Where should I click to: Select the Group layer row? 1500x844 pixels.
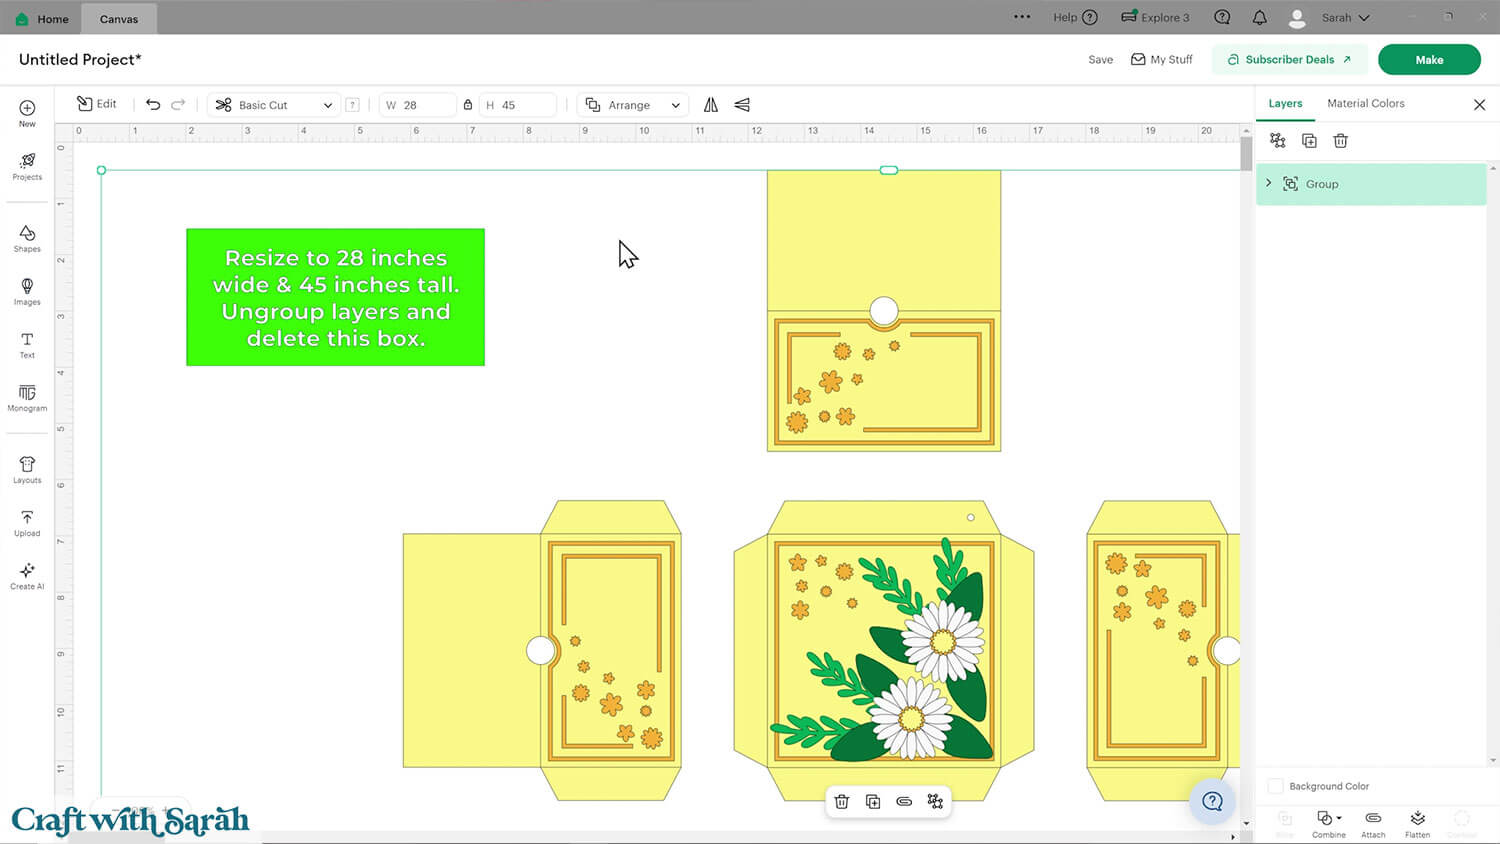(x=1371, y=184)
